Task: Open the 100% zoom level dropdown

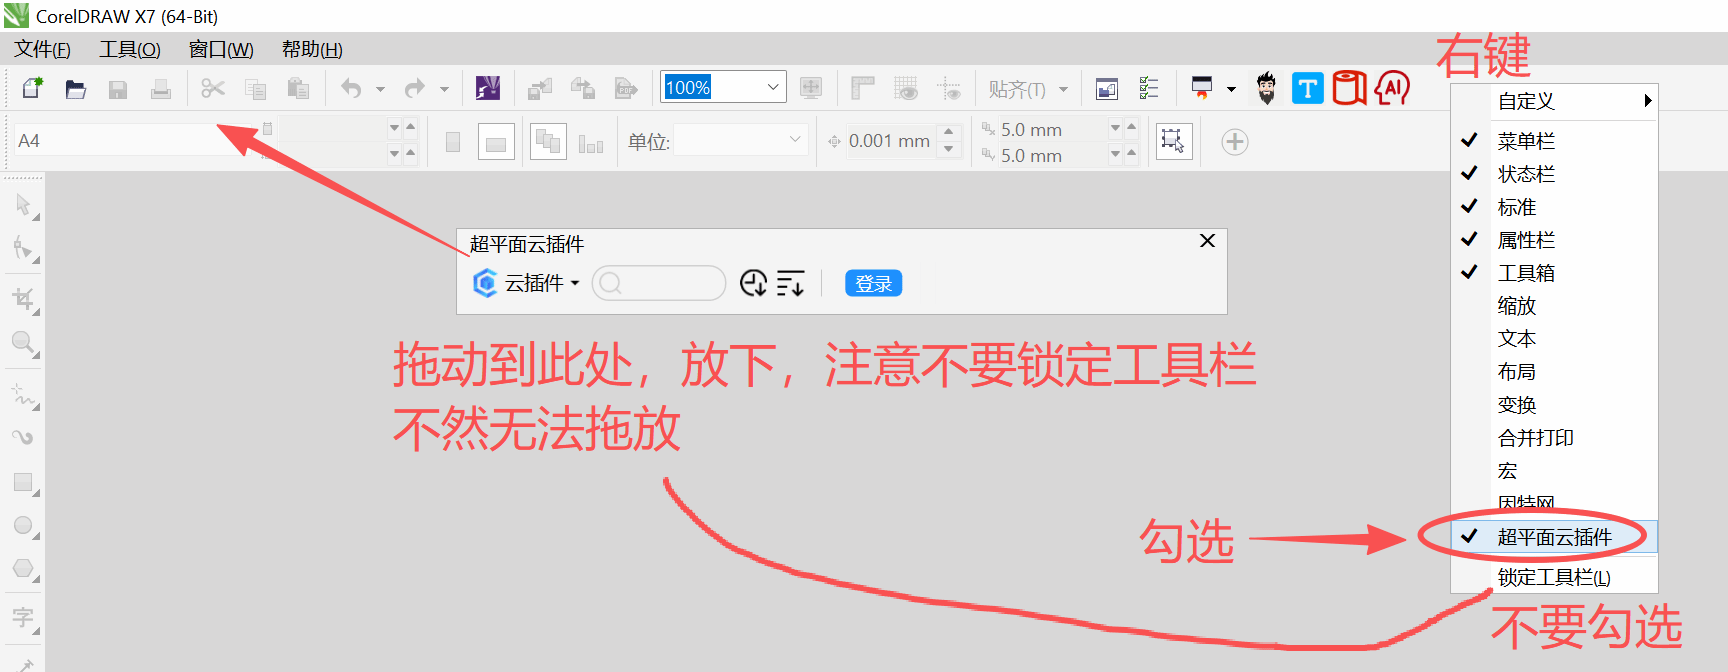Action: click(773, 88)
